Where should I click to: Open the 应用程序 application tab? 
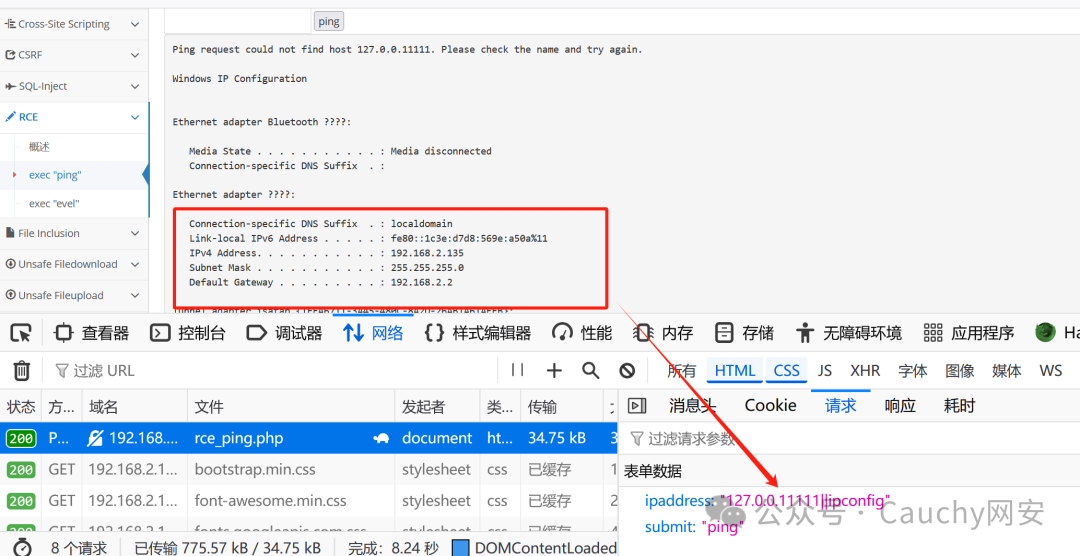[x=968, y=333]
